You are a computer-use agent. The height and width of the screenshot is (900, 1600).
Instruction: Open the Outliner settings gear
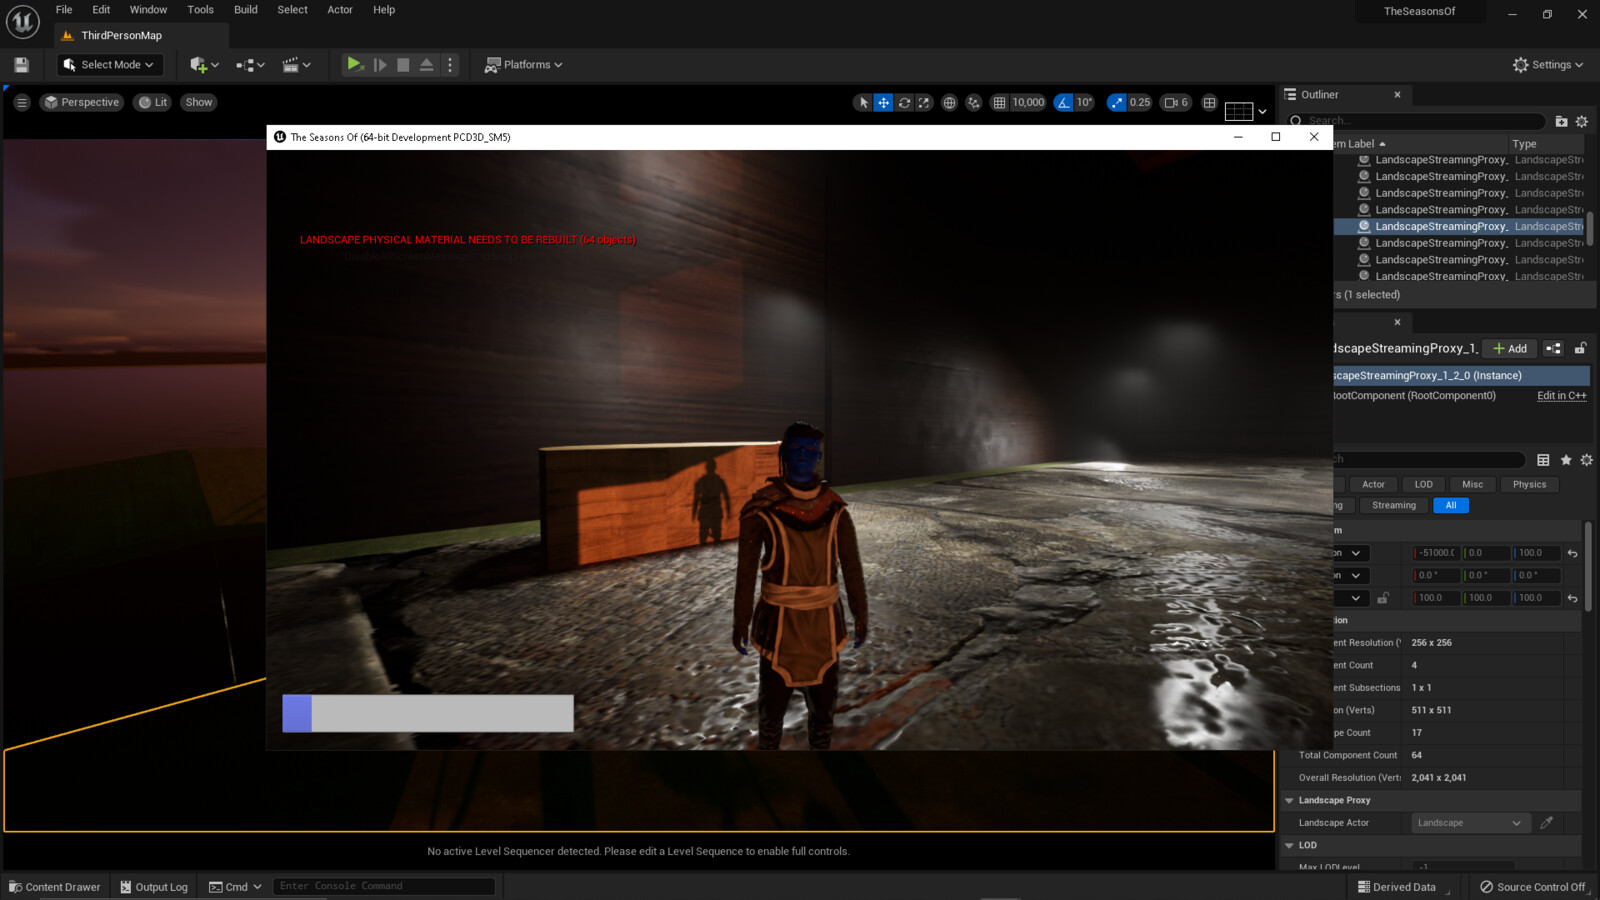(1581, 121)
